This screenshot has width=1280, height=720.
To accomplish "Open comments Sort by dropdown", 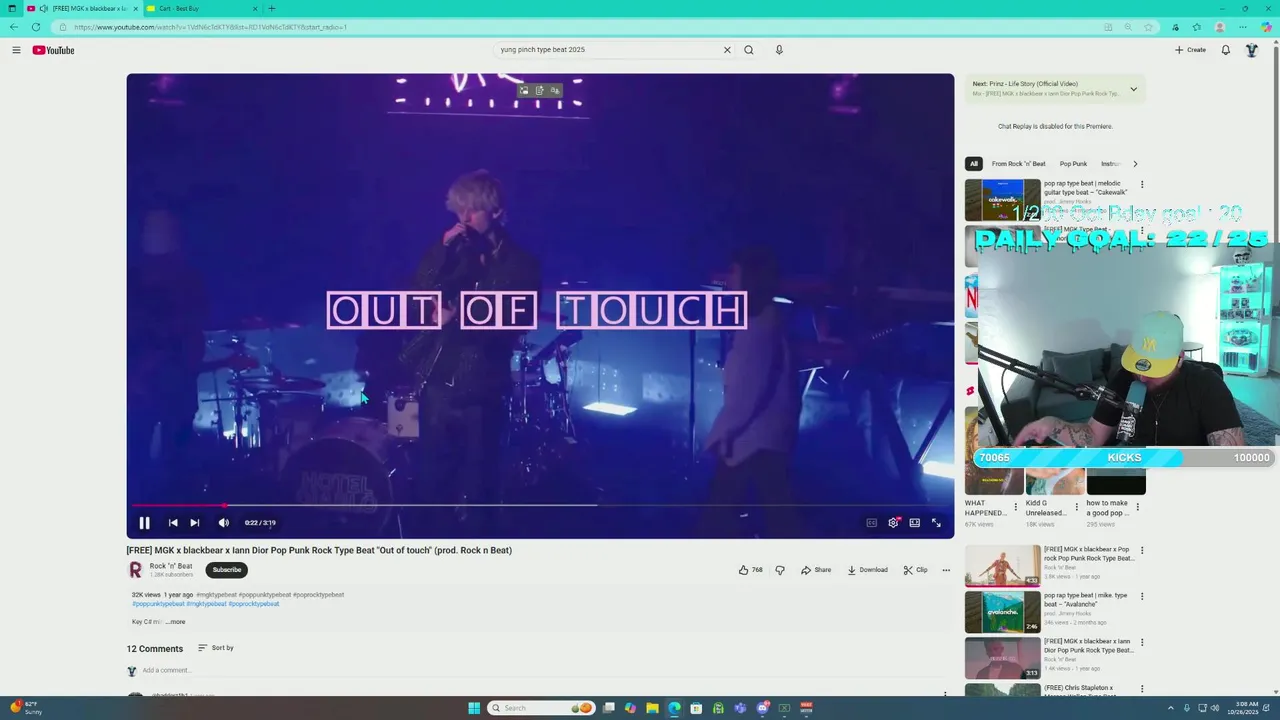I will click(215, 648).
